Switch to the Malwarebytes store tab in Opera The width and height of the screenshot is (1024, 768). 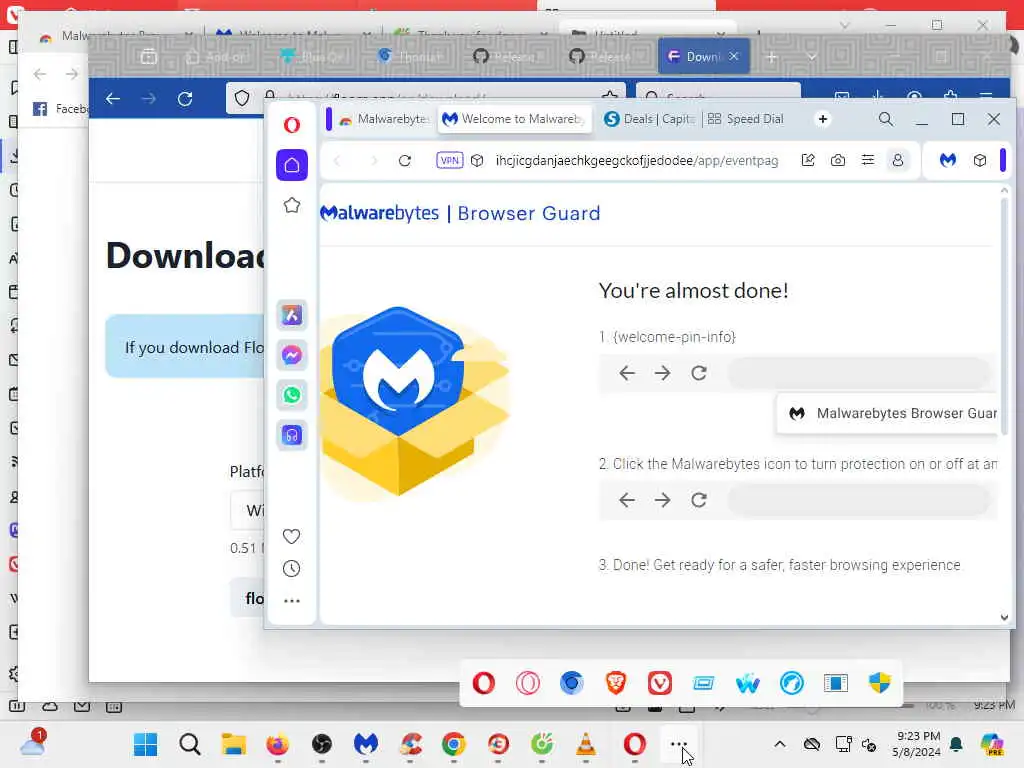[385, 119]
